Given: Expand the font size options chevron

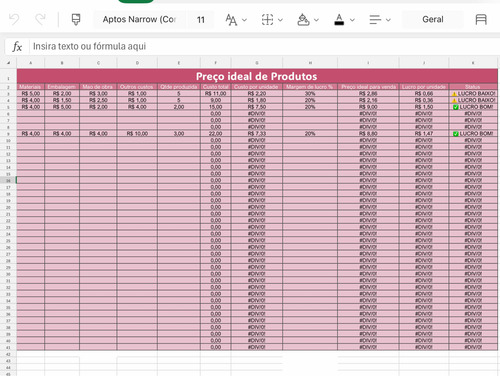Looking at the screenshot, I should (244, 20).
